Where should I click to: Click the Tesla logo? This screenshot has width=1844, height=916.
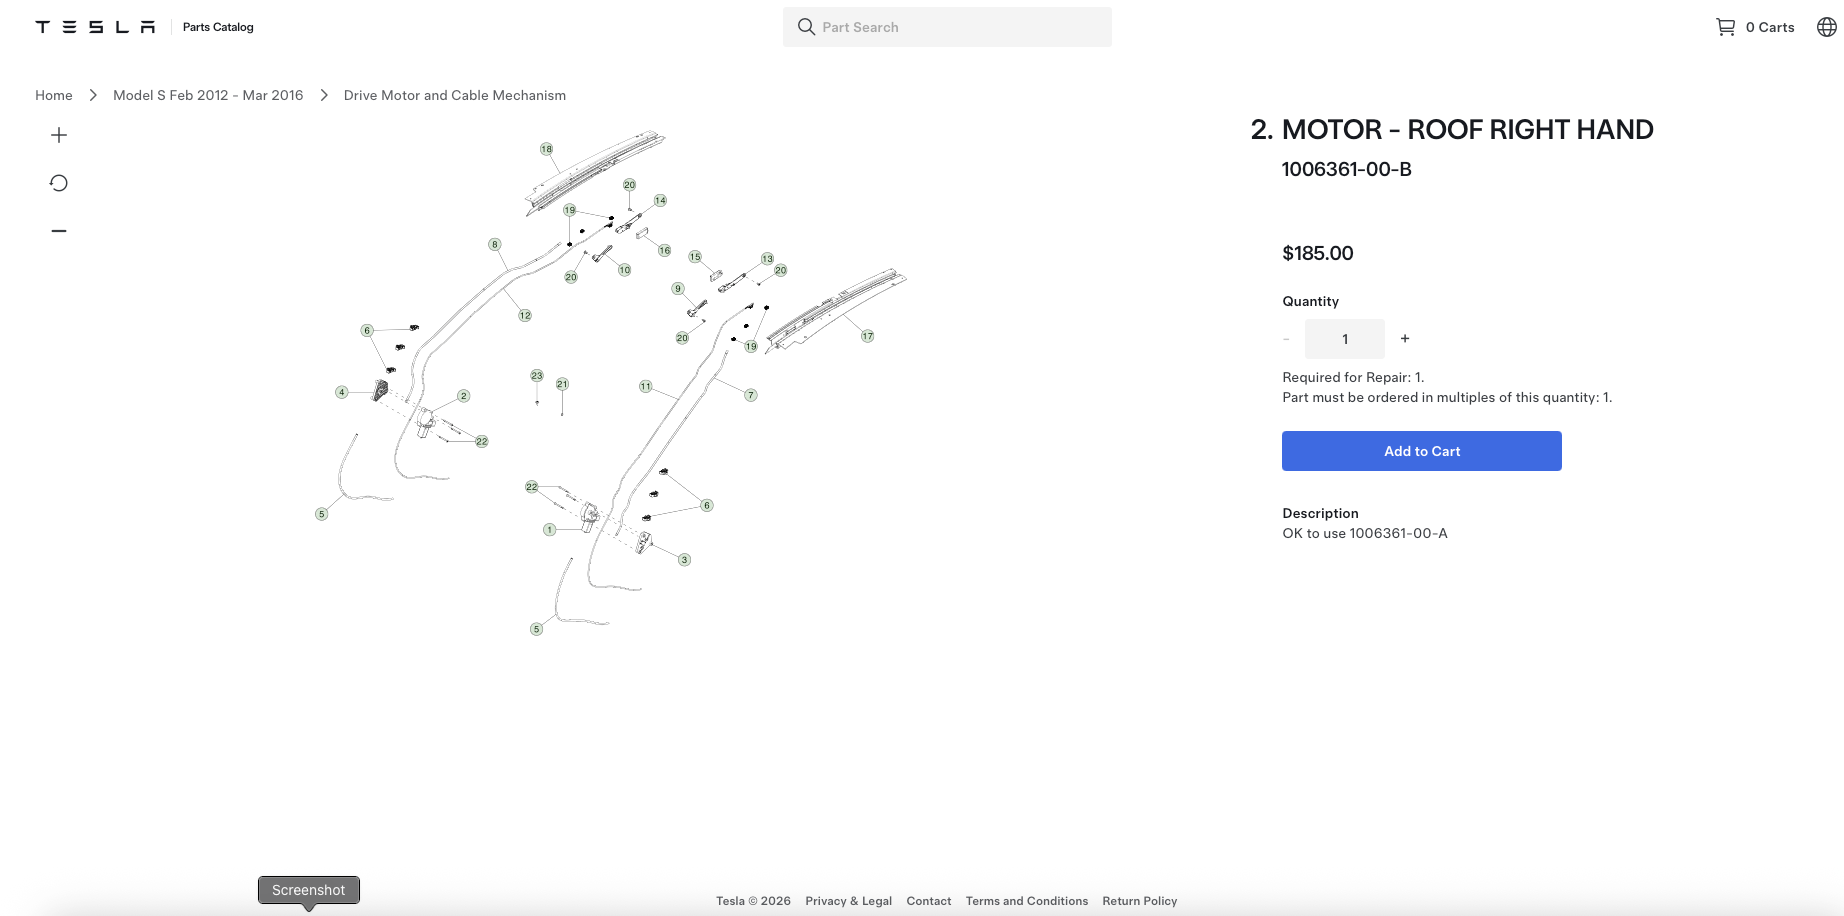tap(95, 27)
